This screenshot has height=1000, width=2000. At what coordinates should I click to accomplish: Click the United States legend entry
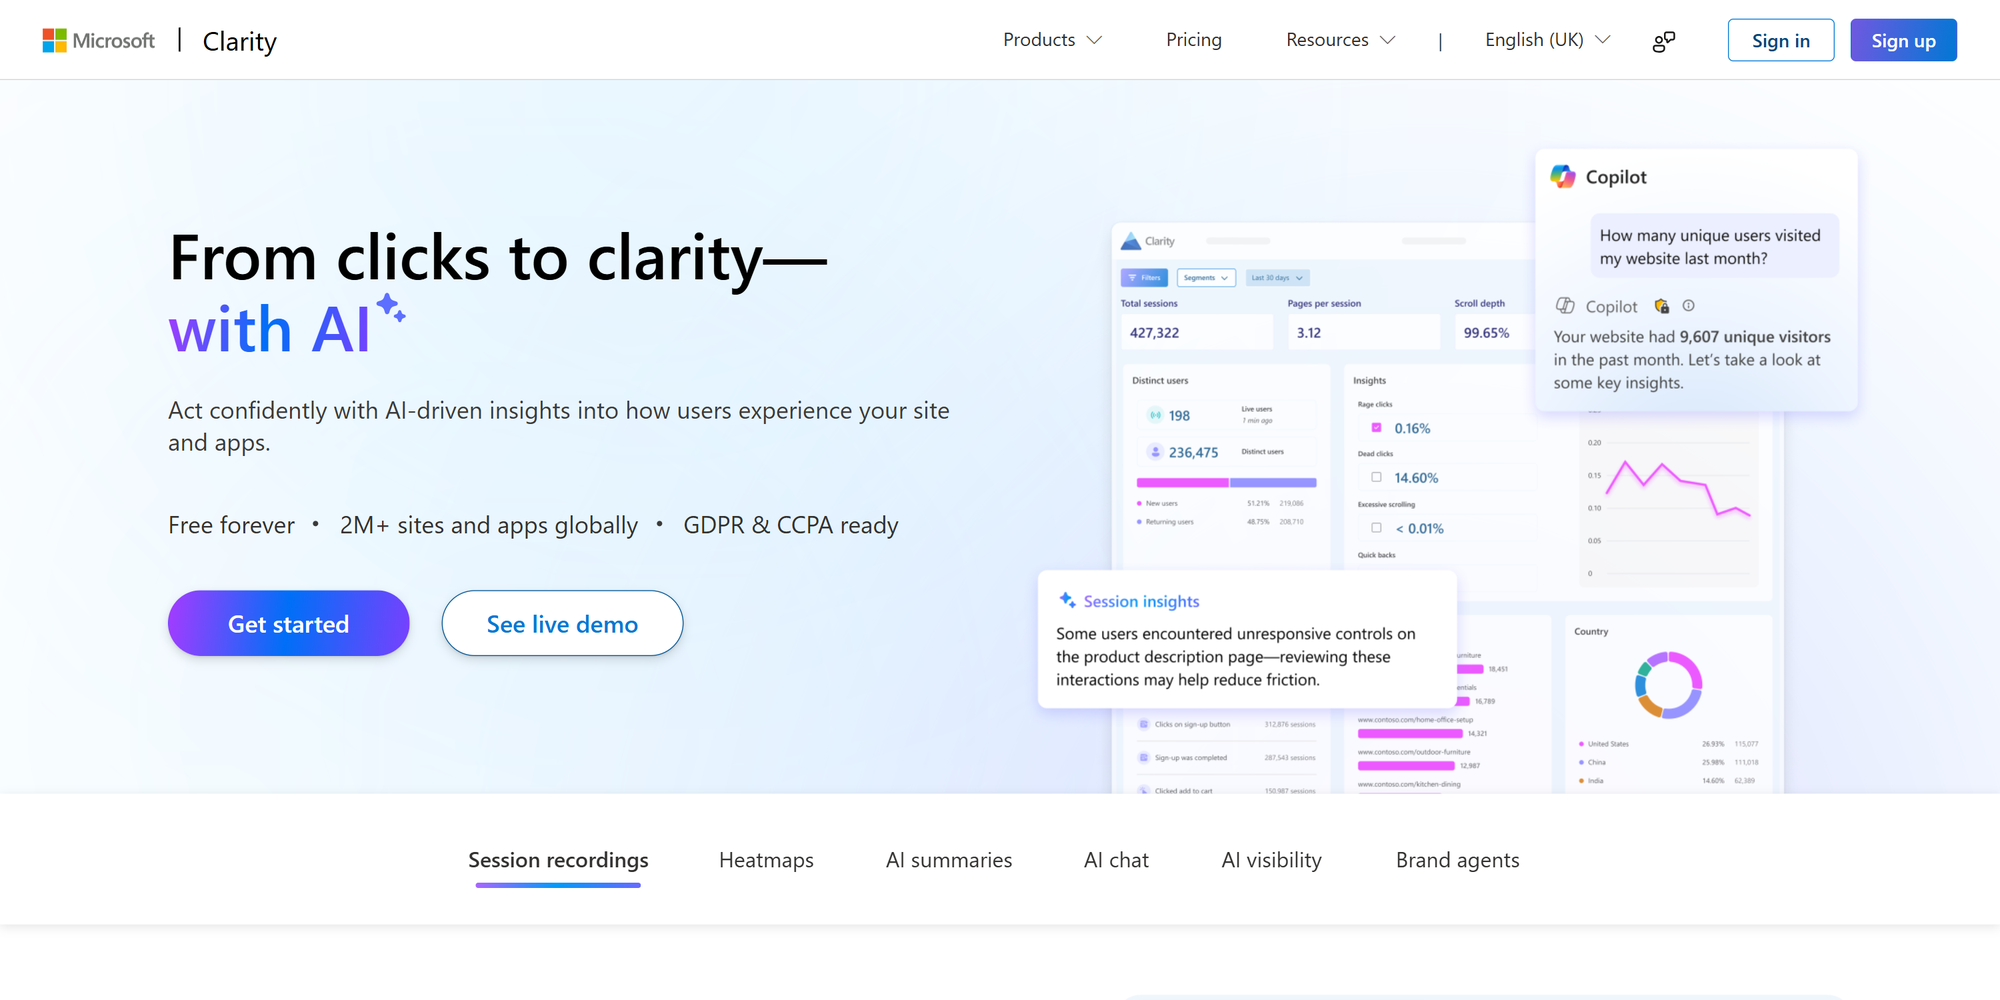tap(1608, 744)
